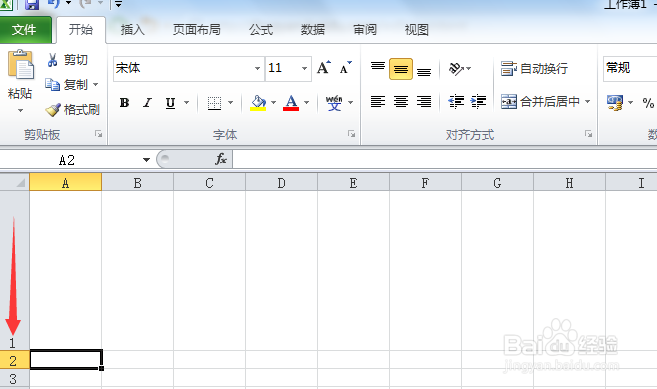657x389 pixels.
Task: Switch to the 审阅 Review tab
Action: click(x=365, y=30)
